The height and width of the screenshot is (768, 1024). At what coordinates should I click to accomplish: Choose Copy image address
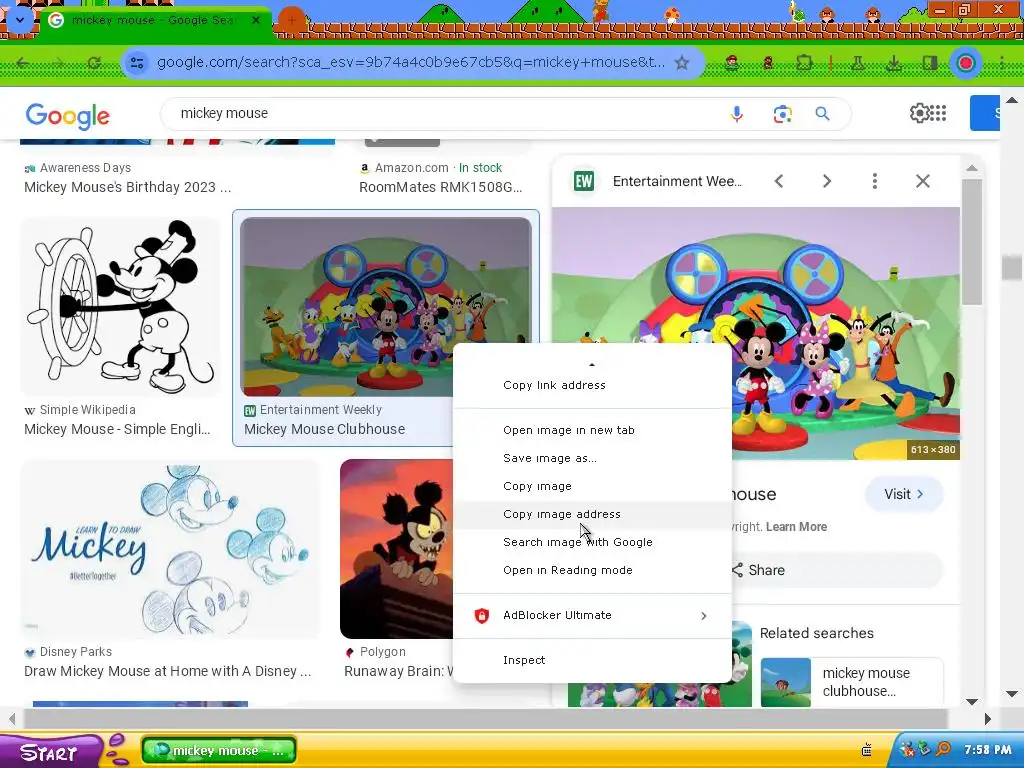pos(592,515)
